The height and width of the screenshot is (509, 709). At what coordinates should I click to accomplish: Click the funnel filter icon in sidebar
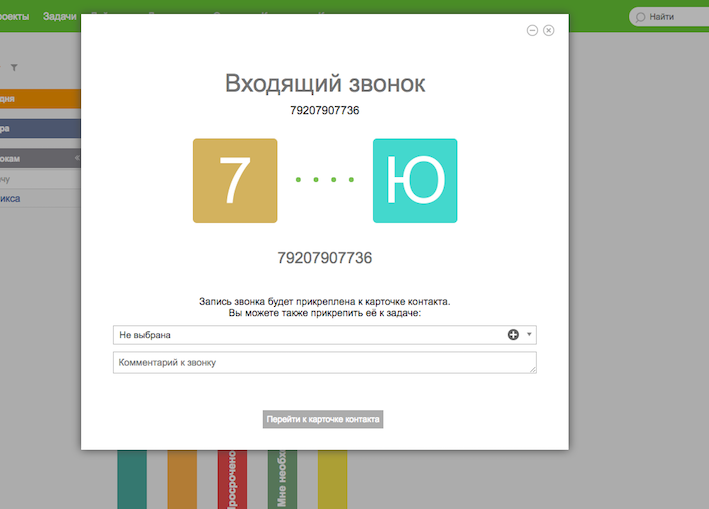pyautogui.click(x=14, y=67)
